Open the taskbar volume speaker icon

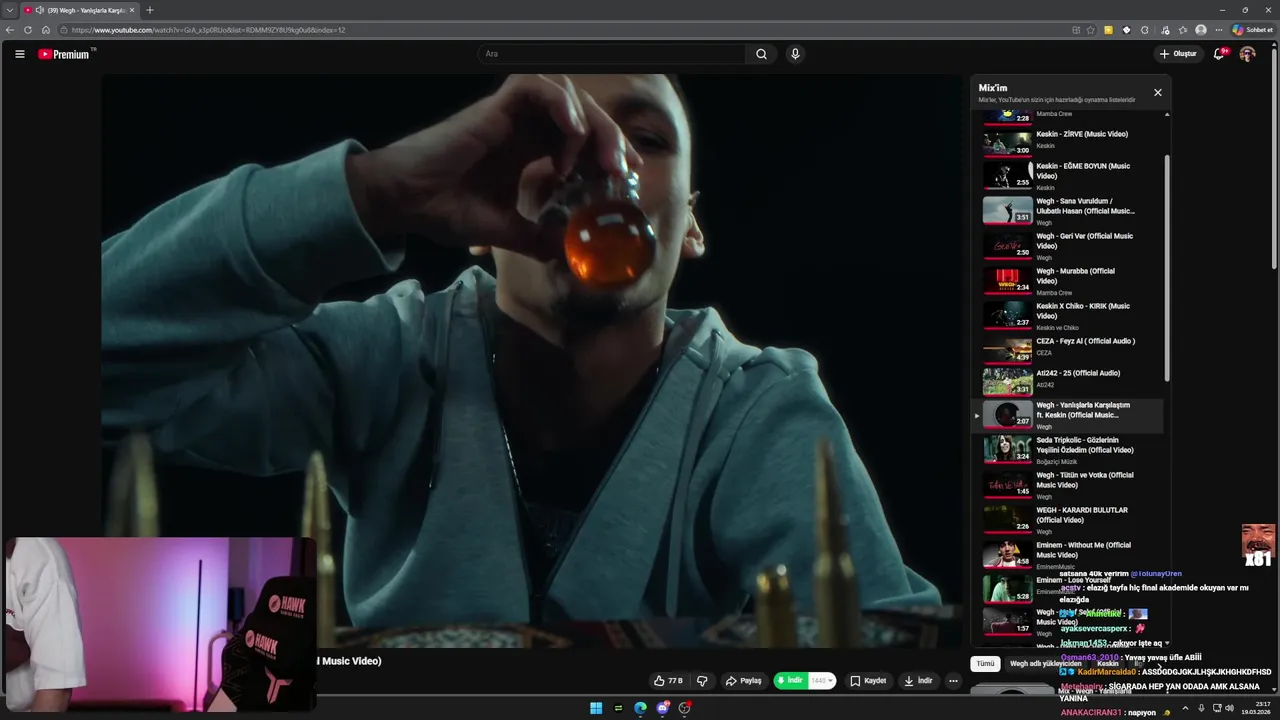(1229, 708)
